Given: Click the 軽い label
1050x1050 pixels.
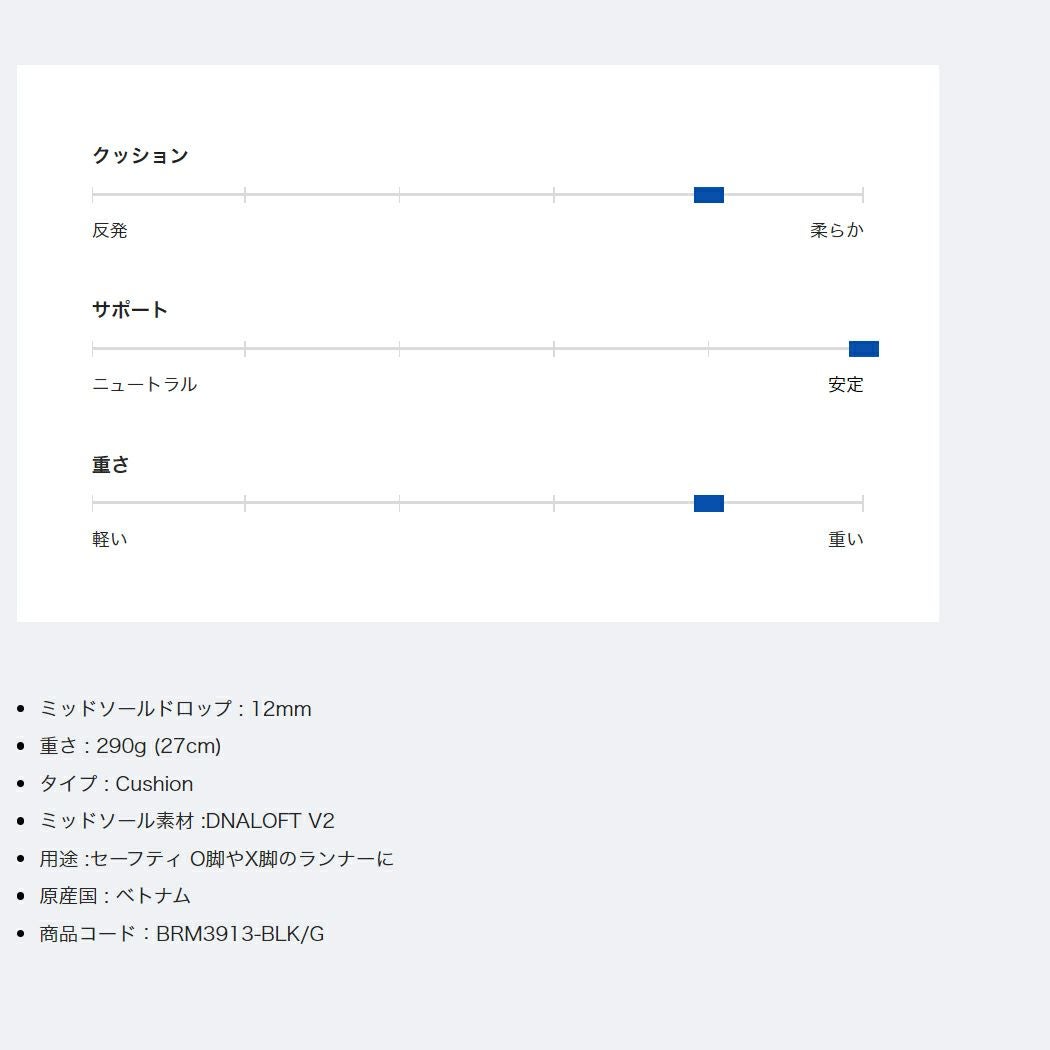Looking at the screenshot, I should pyautogui.click(x=110, y=540).
